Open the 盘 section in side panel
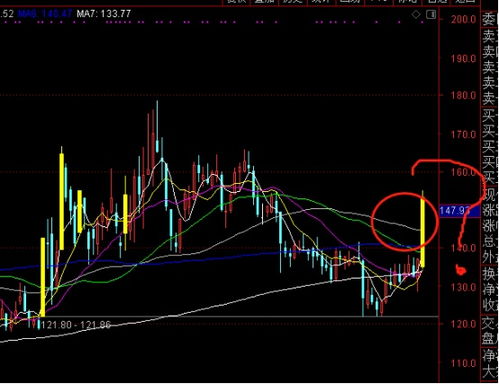499x384 pixels. coord(490,339)
